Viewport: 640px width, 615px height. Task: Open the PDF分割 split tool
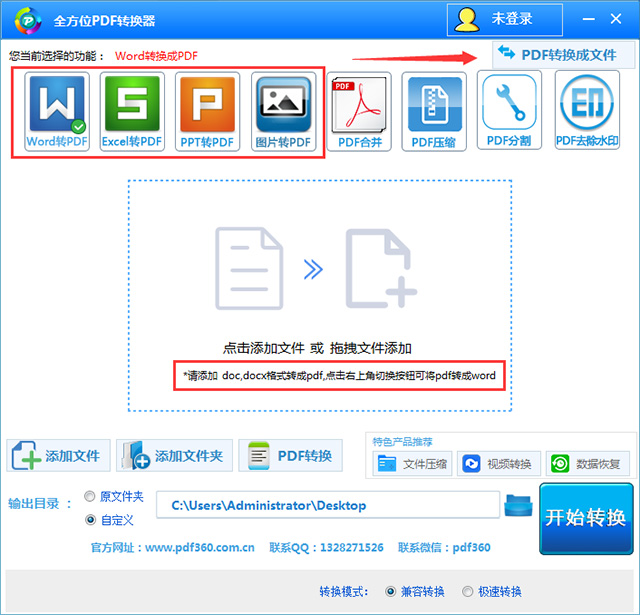(509, 110)
